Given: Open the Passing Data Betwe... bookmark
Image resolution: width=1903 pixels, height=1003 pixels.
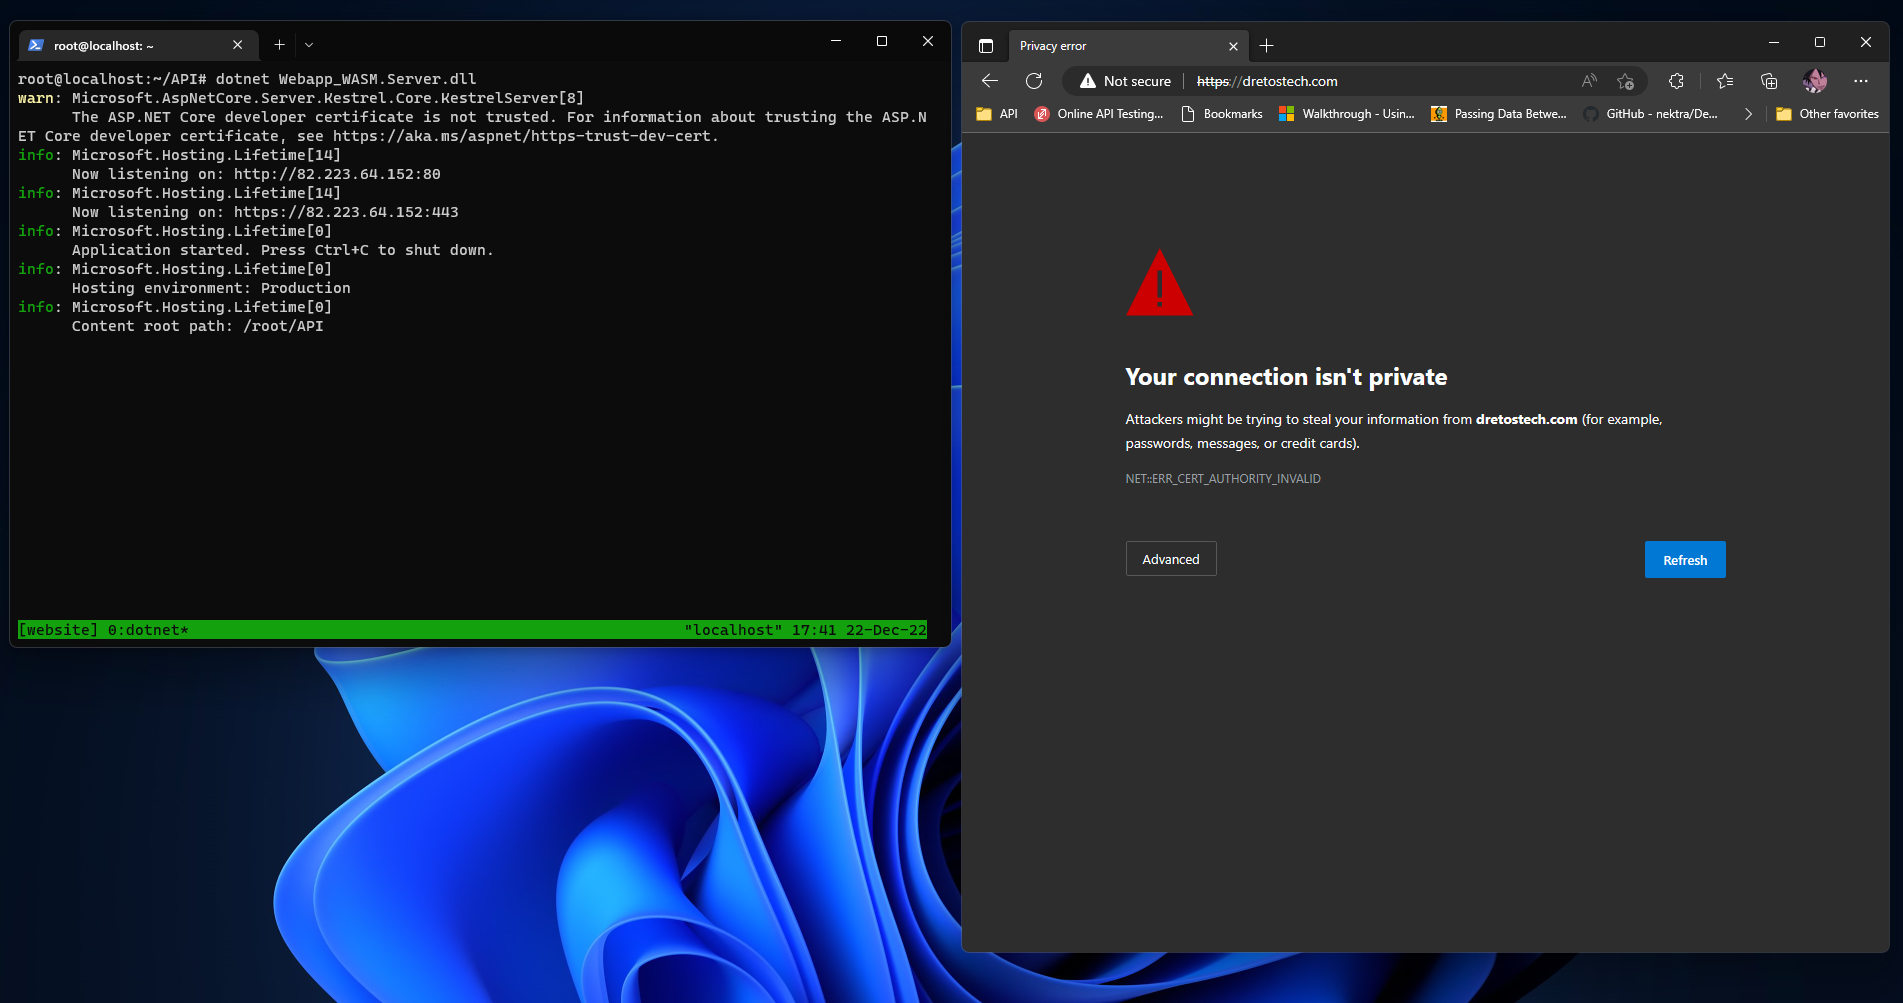Looking at the screenshot, I should pyautogui.click(x=1499, y=114).
